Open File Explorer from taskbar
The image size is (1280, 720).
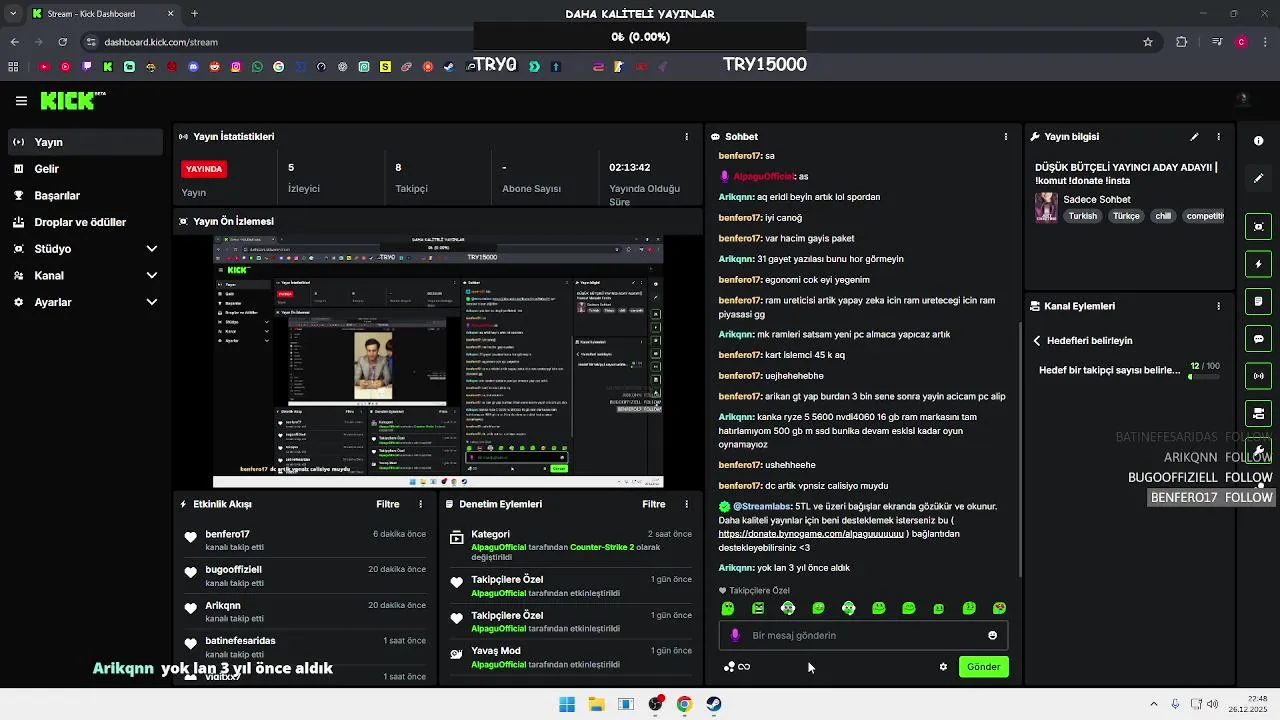point(596,704)
